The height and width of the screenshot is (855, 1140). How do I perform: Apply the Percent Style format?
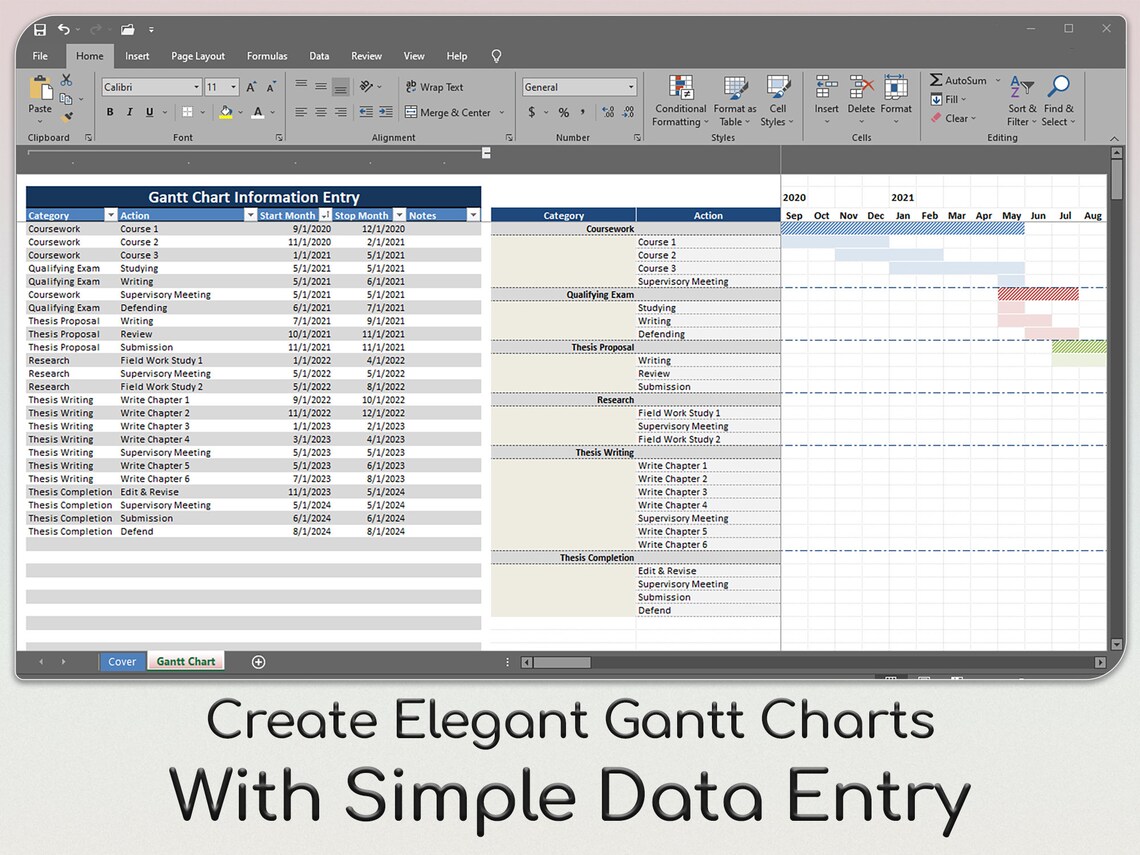(564, 112)
